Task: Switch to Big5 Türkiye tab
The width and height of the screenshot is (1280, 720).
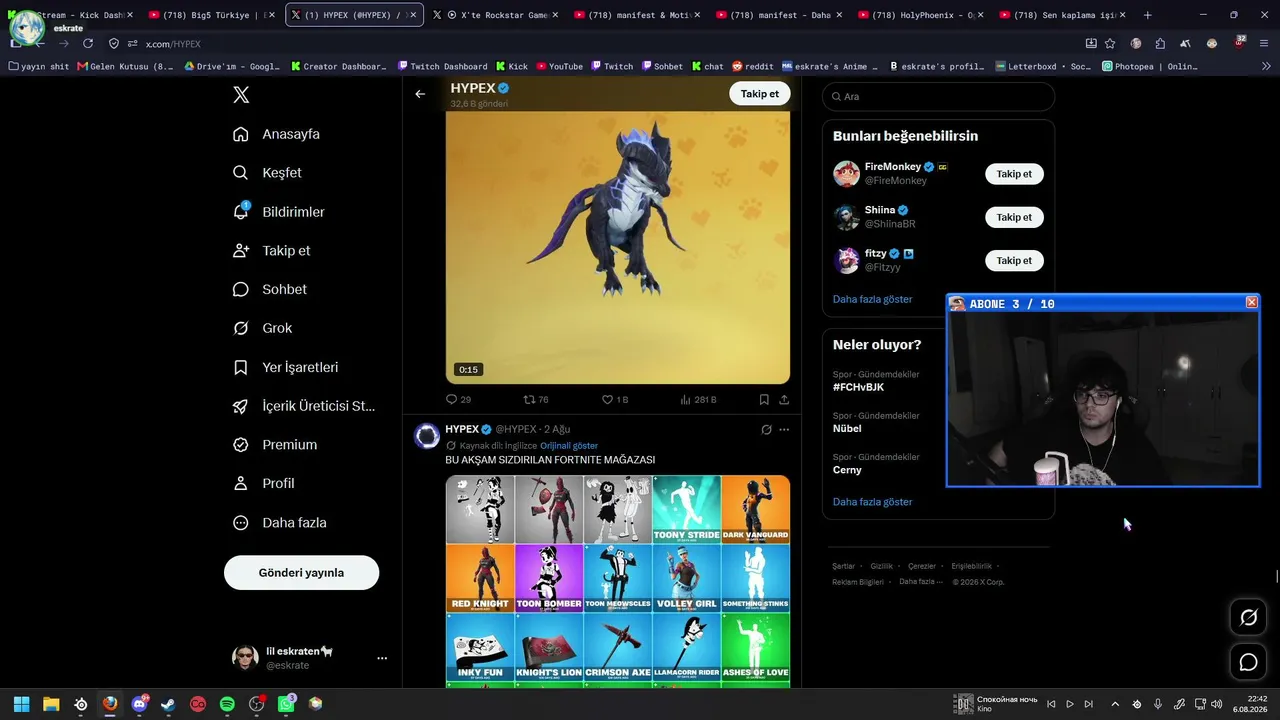Action: 209,15
